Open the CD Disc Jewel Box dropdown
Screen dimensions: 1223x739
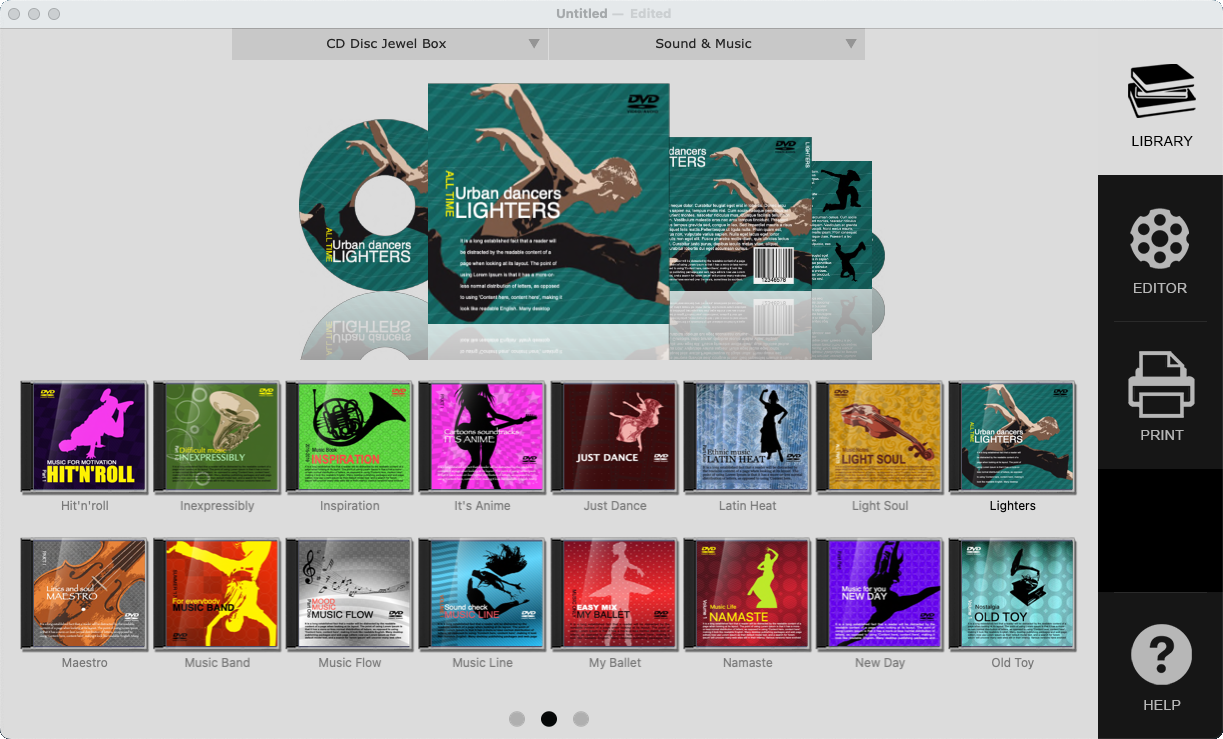tap(390, 44)
